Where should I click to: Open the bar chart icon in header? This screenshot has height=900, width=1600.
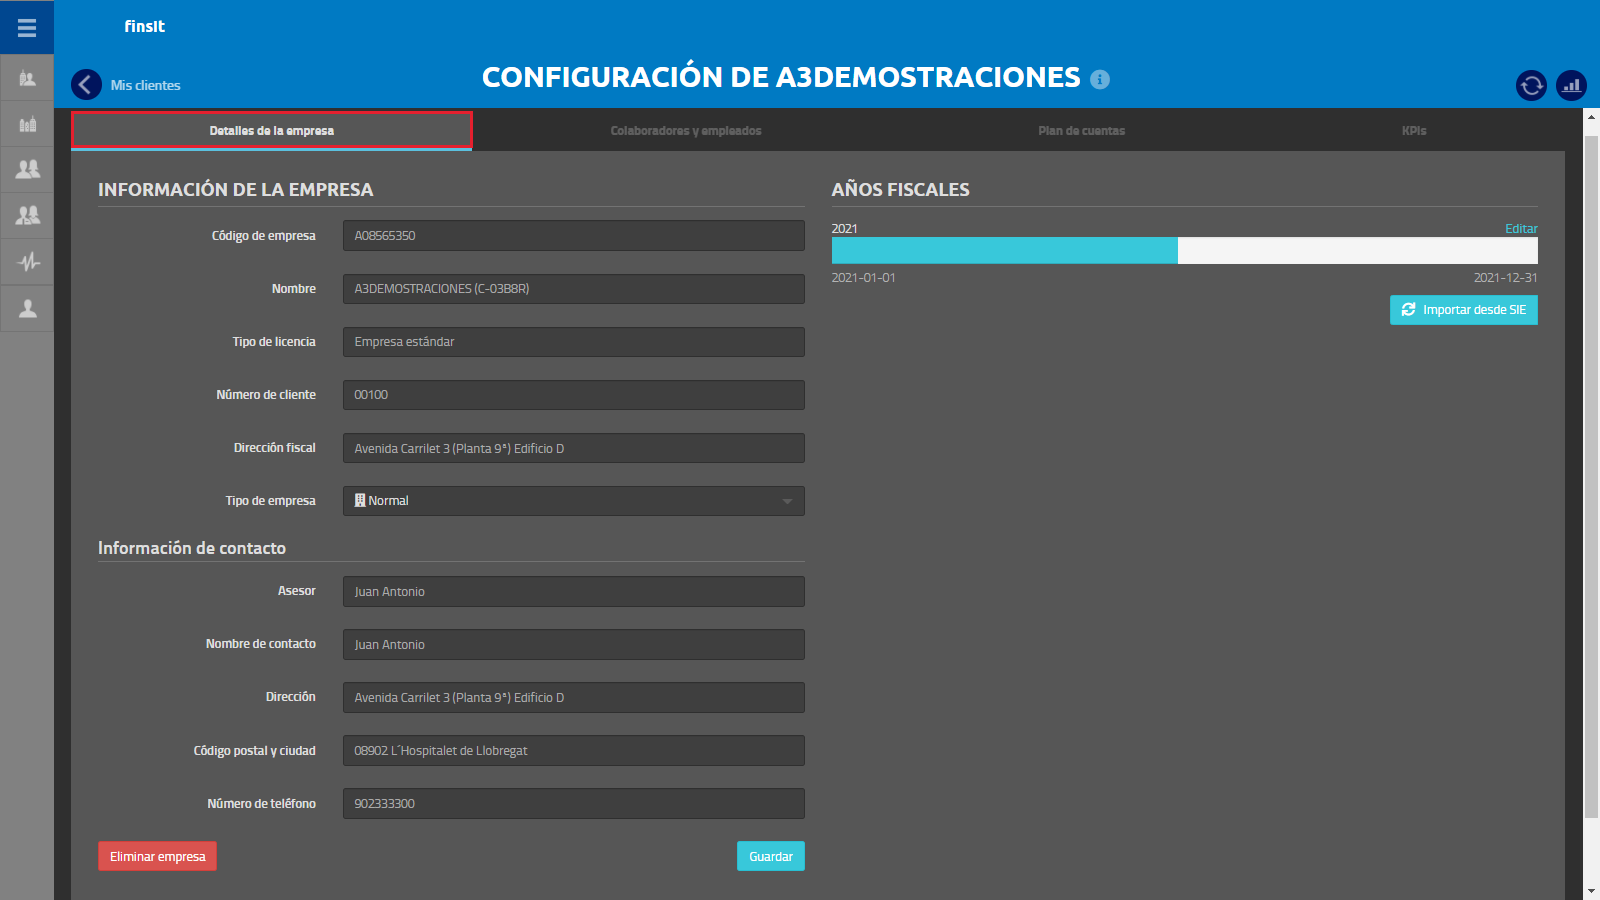click(1571, 86)
